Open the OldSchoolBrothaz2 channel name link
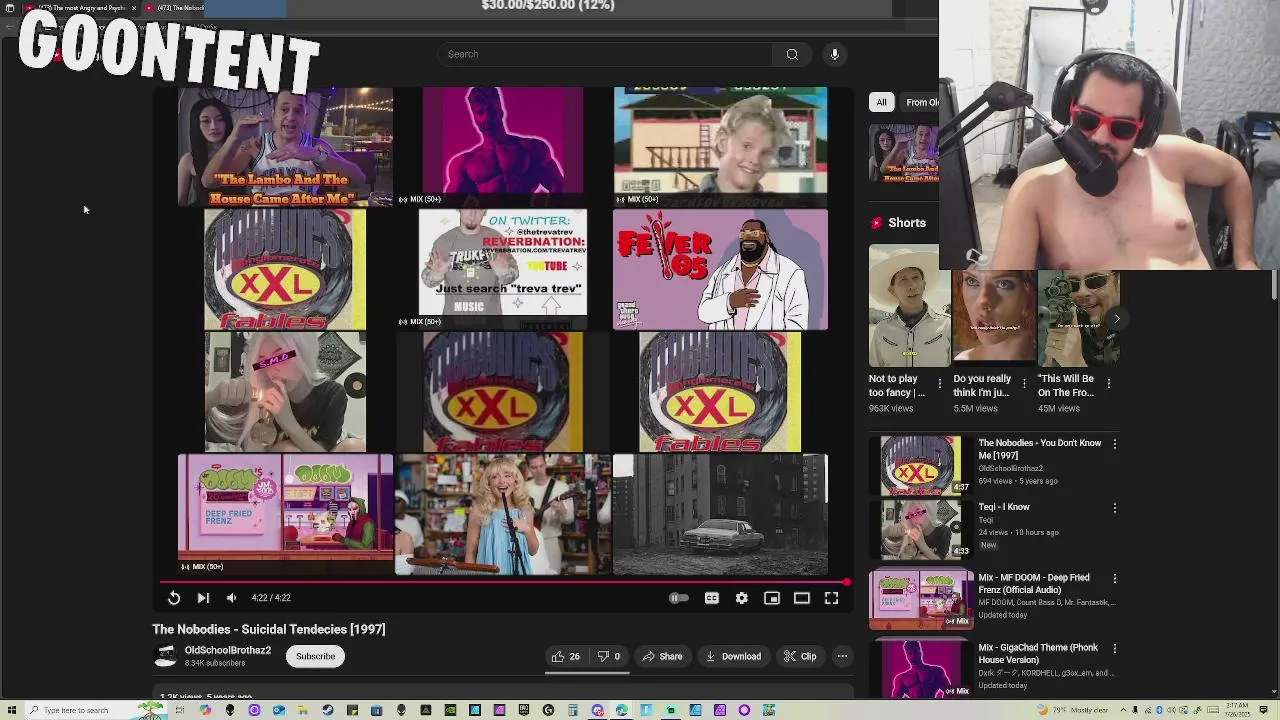1280x720 pixels. tap(227, 650)
